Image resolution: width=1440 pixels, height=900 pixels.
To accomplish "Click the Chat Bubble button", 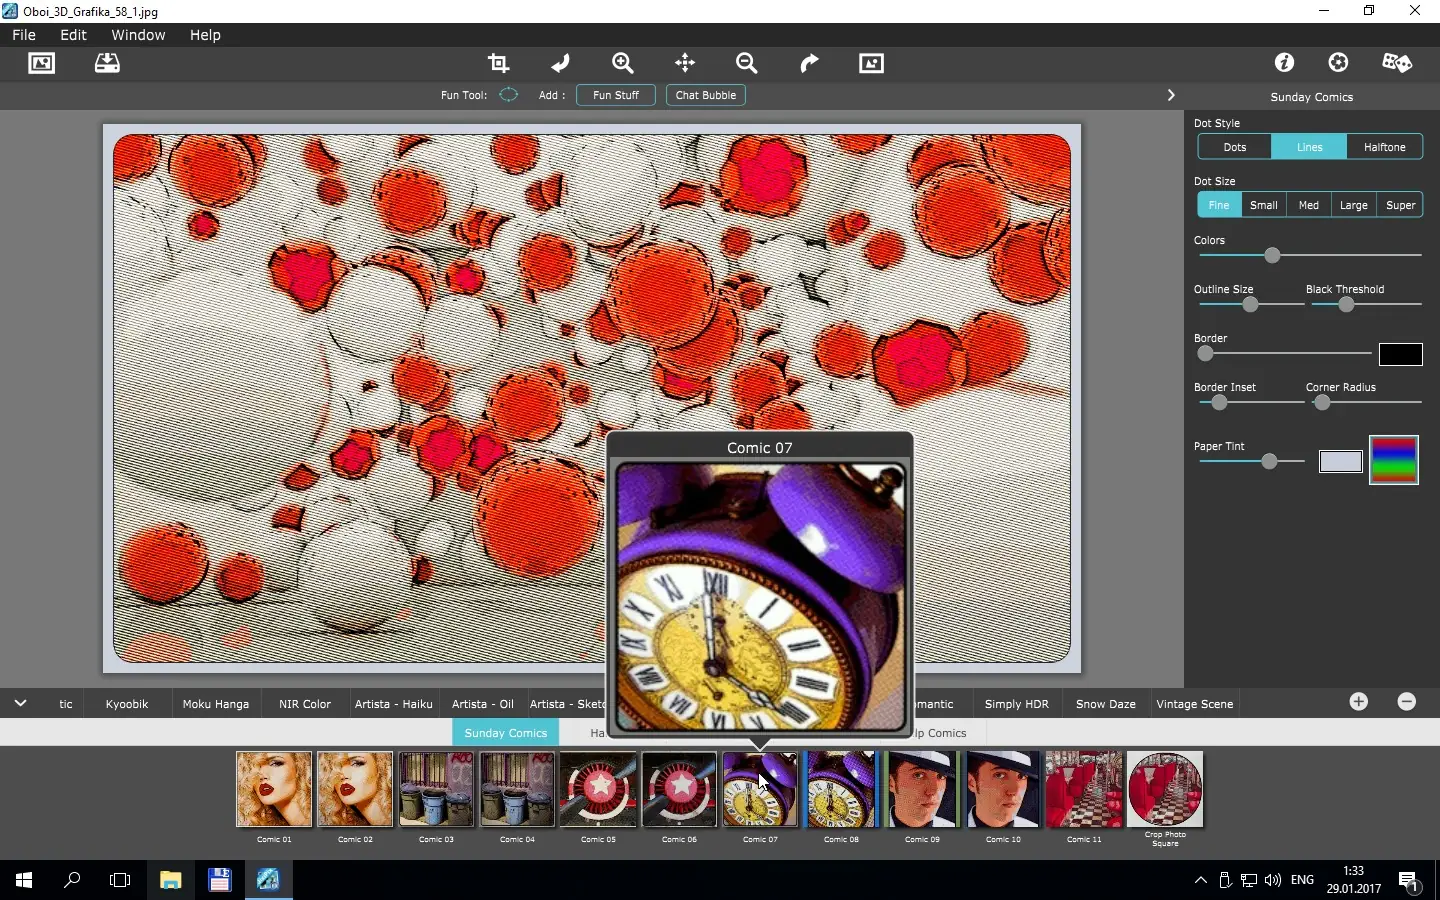I will [705, 95].
